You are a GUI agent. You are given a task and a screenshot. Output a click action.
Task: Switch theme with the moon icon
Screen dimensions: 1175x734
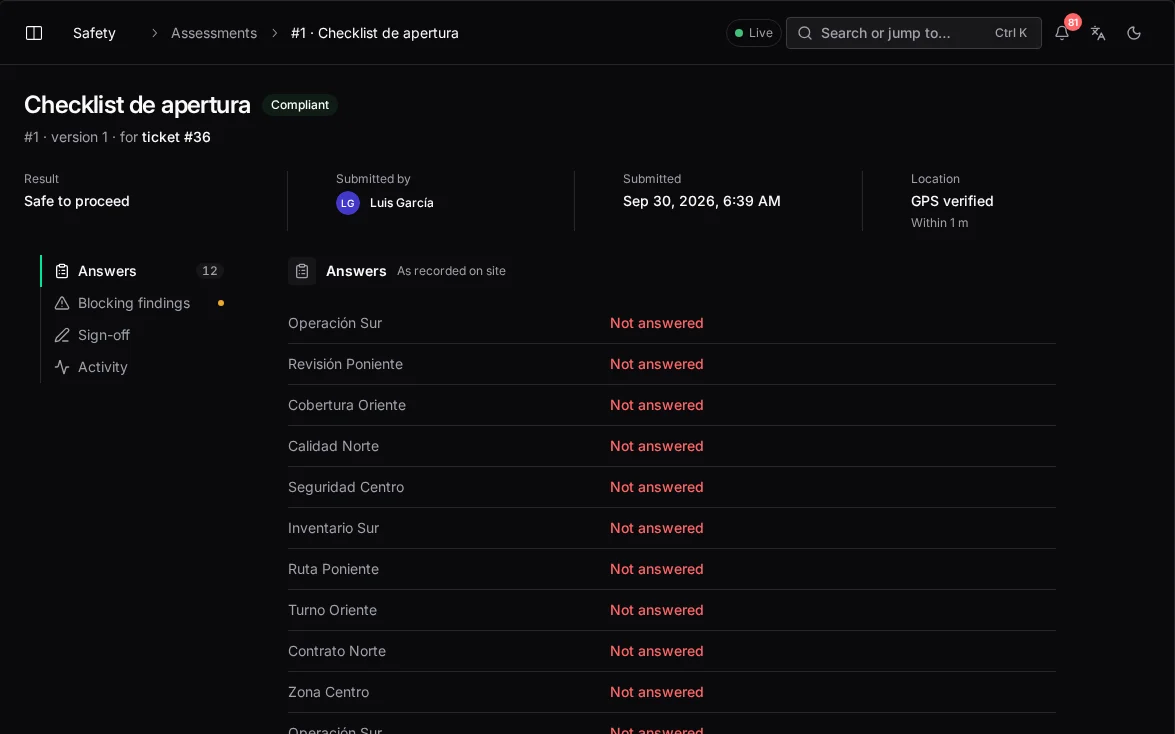coord(1134,33)
